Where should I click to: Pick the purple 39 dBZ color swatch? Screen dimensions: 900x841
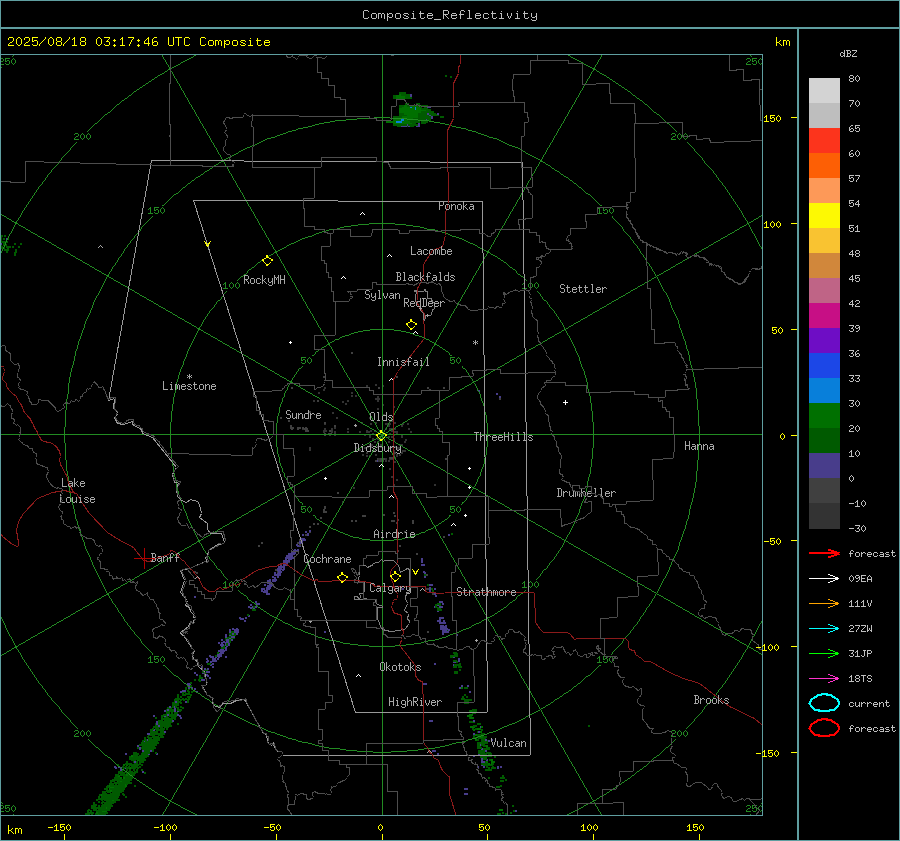[x=824, y=340]
